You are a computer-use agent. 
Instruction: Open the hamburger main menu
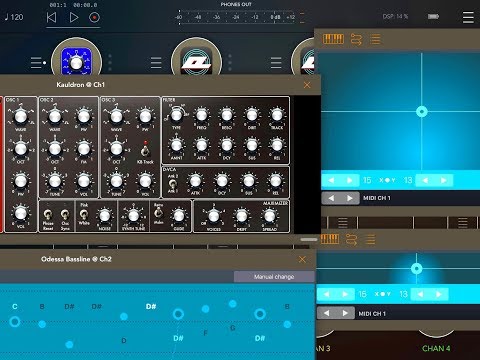point(468,17)
